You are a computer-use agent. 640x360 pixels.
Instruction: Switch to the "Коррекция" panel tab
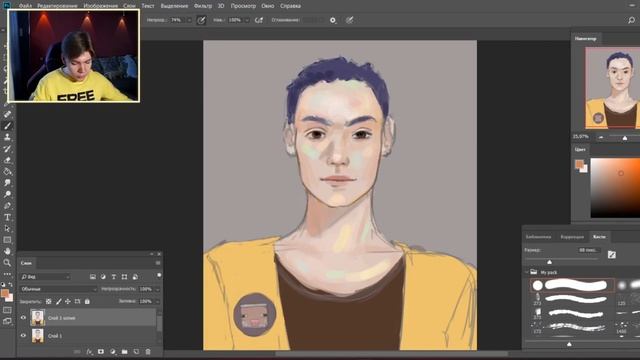(x=572, y=237)
